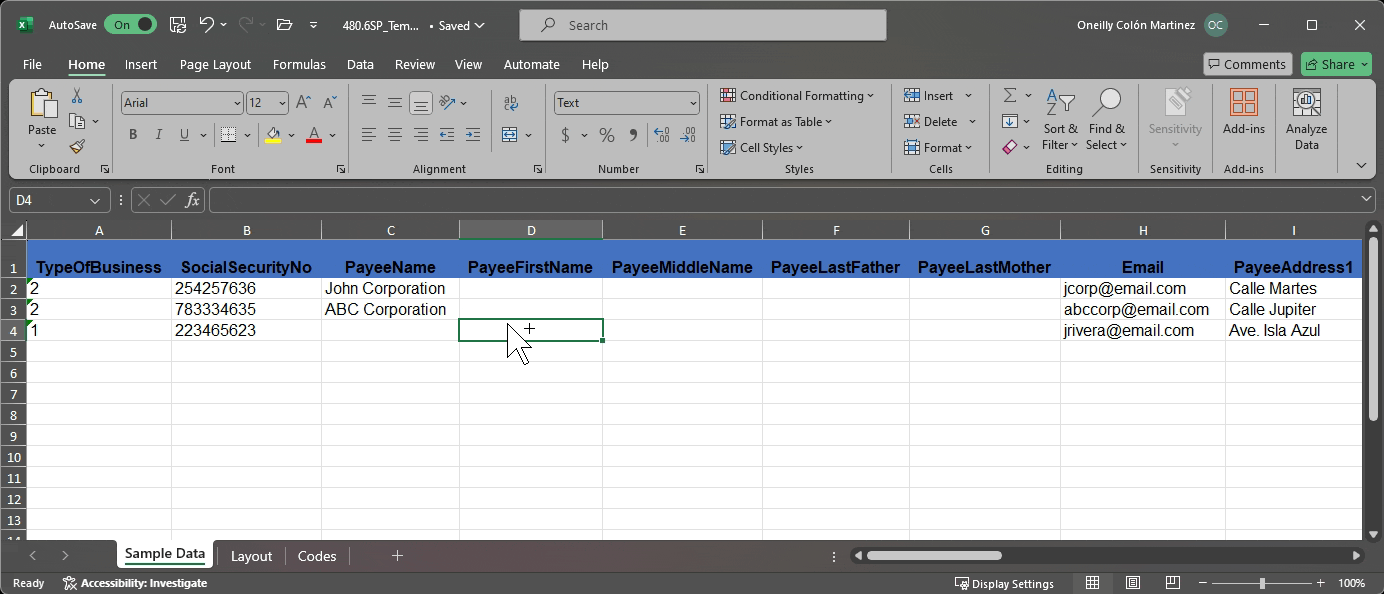Open the number format dropdown showing Text

coord(693,103)
